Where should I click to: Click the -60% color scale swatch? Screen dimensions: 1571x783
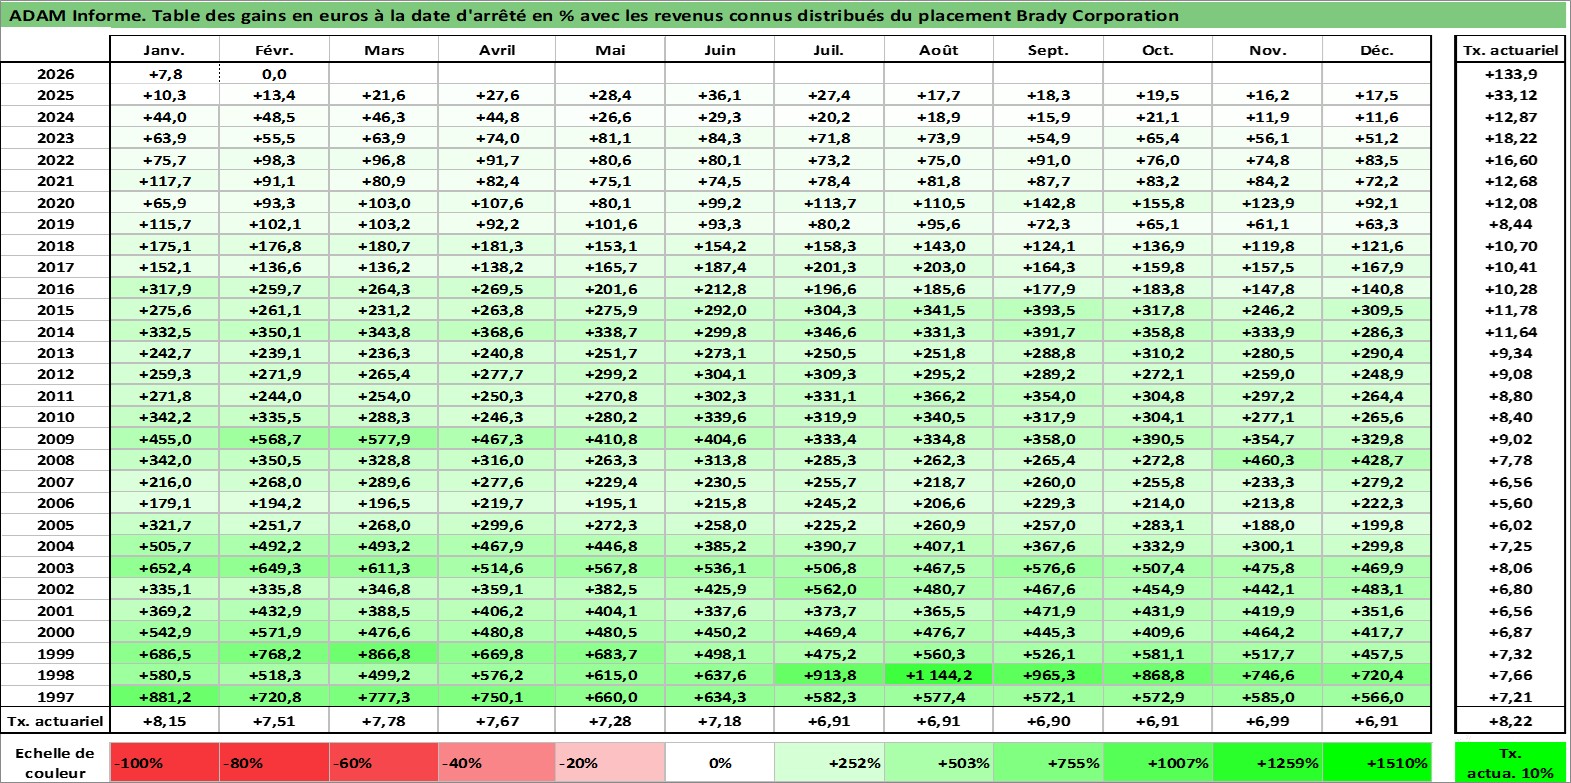click(x=384, y=762)
